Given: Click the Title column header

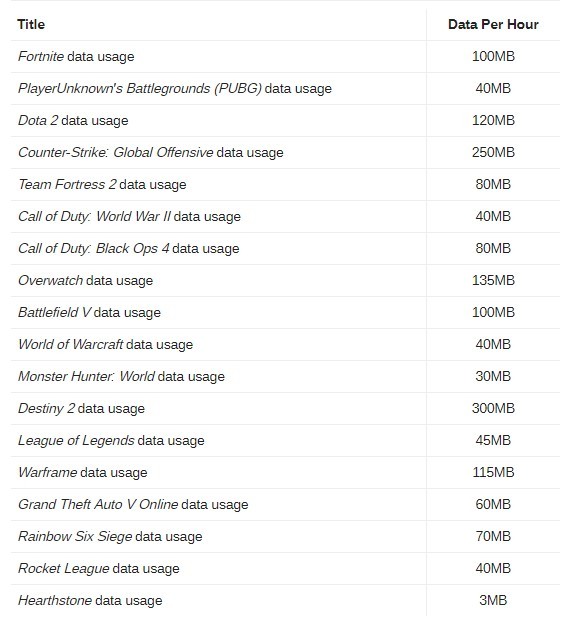Looking at the screenshot, I should tap(31, 24).
